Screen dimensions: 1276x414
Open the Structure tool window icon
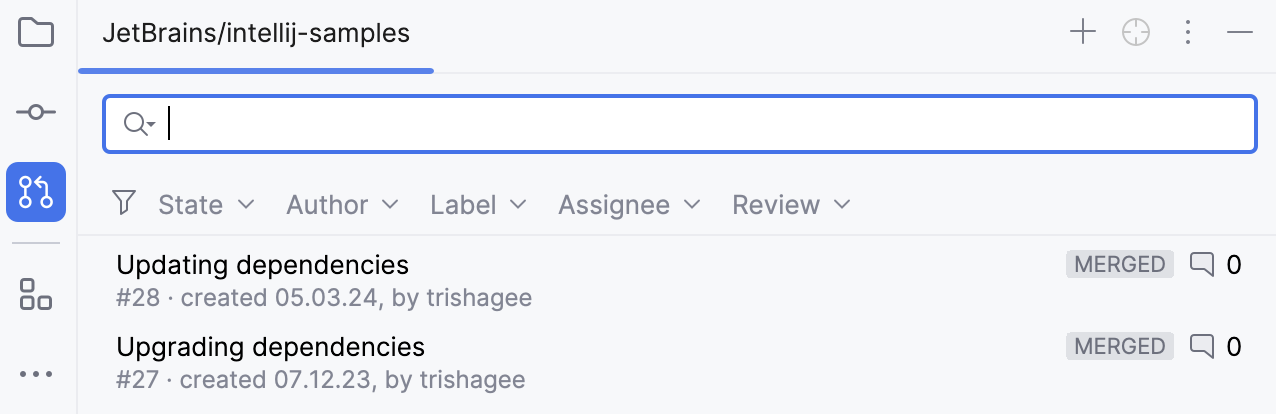click(36, 294)
